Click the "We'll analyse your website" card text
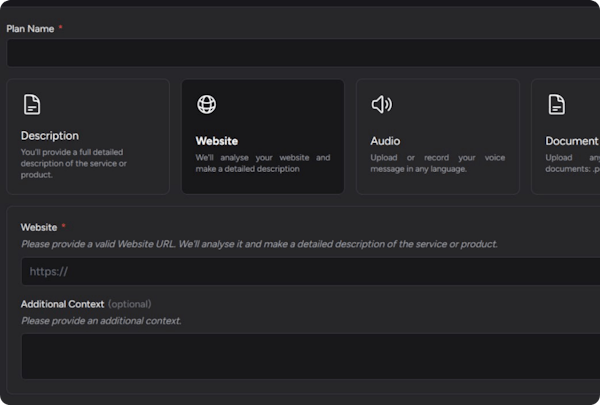 coord(262,163)
